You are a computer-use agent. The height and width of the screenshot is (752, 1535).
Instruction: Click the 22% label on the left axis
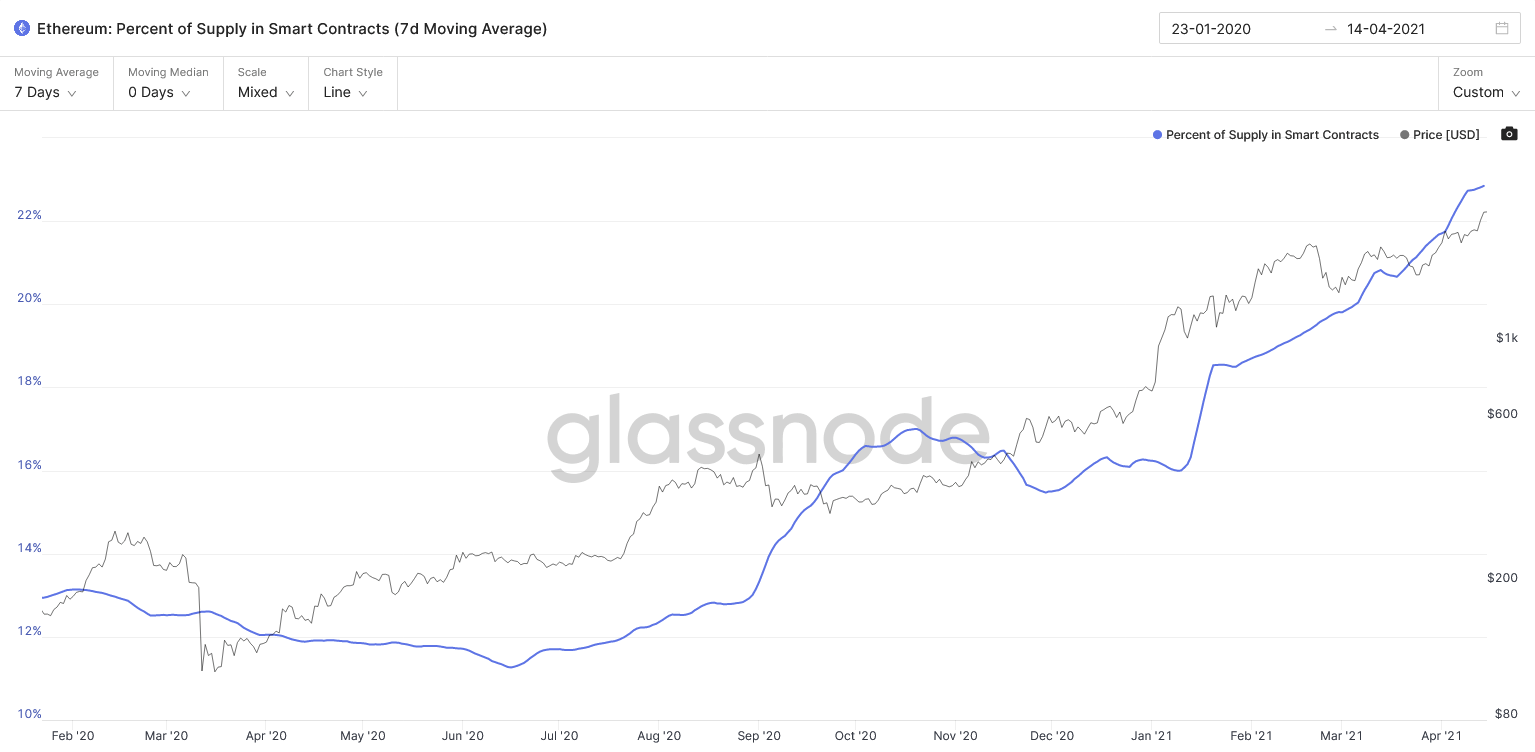coord(29,215)
